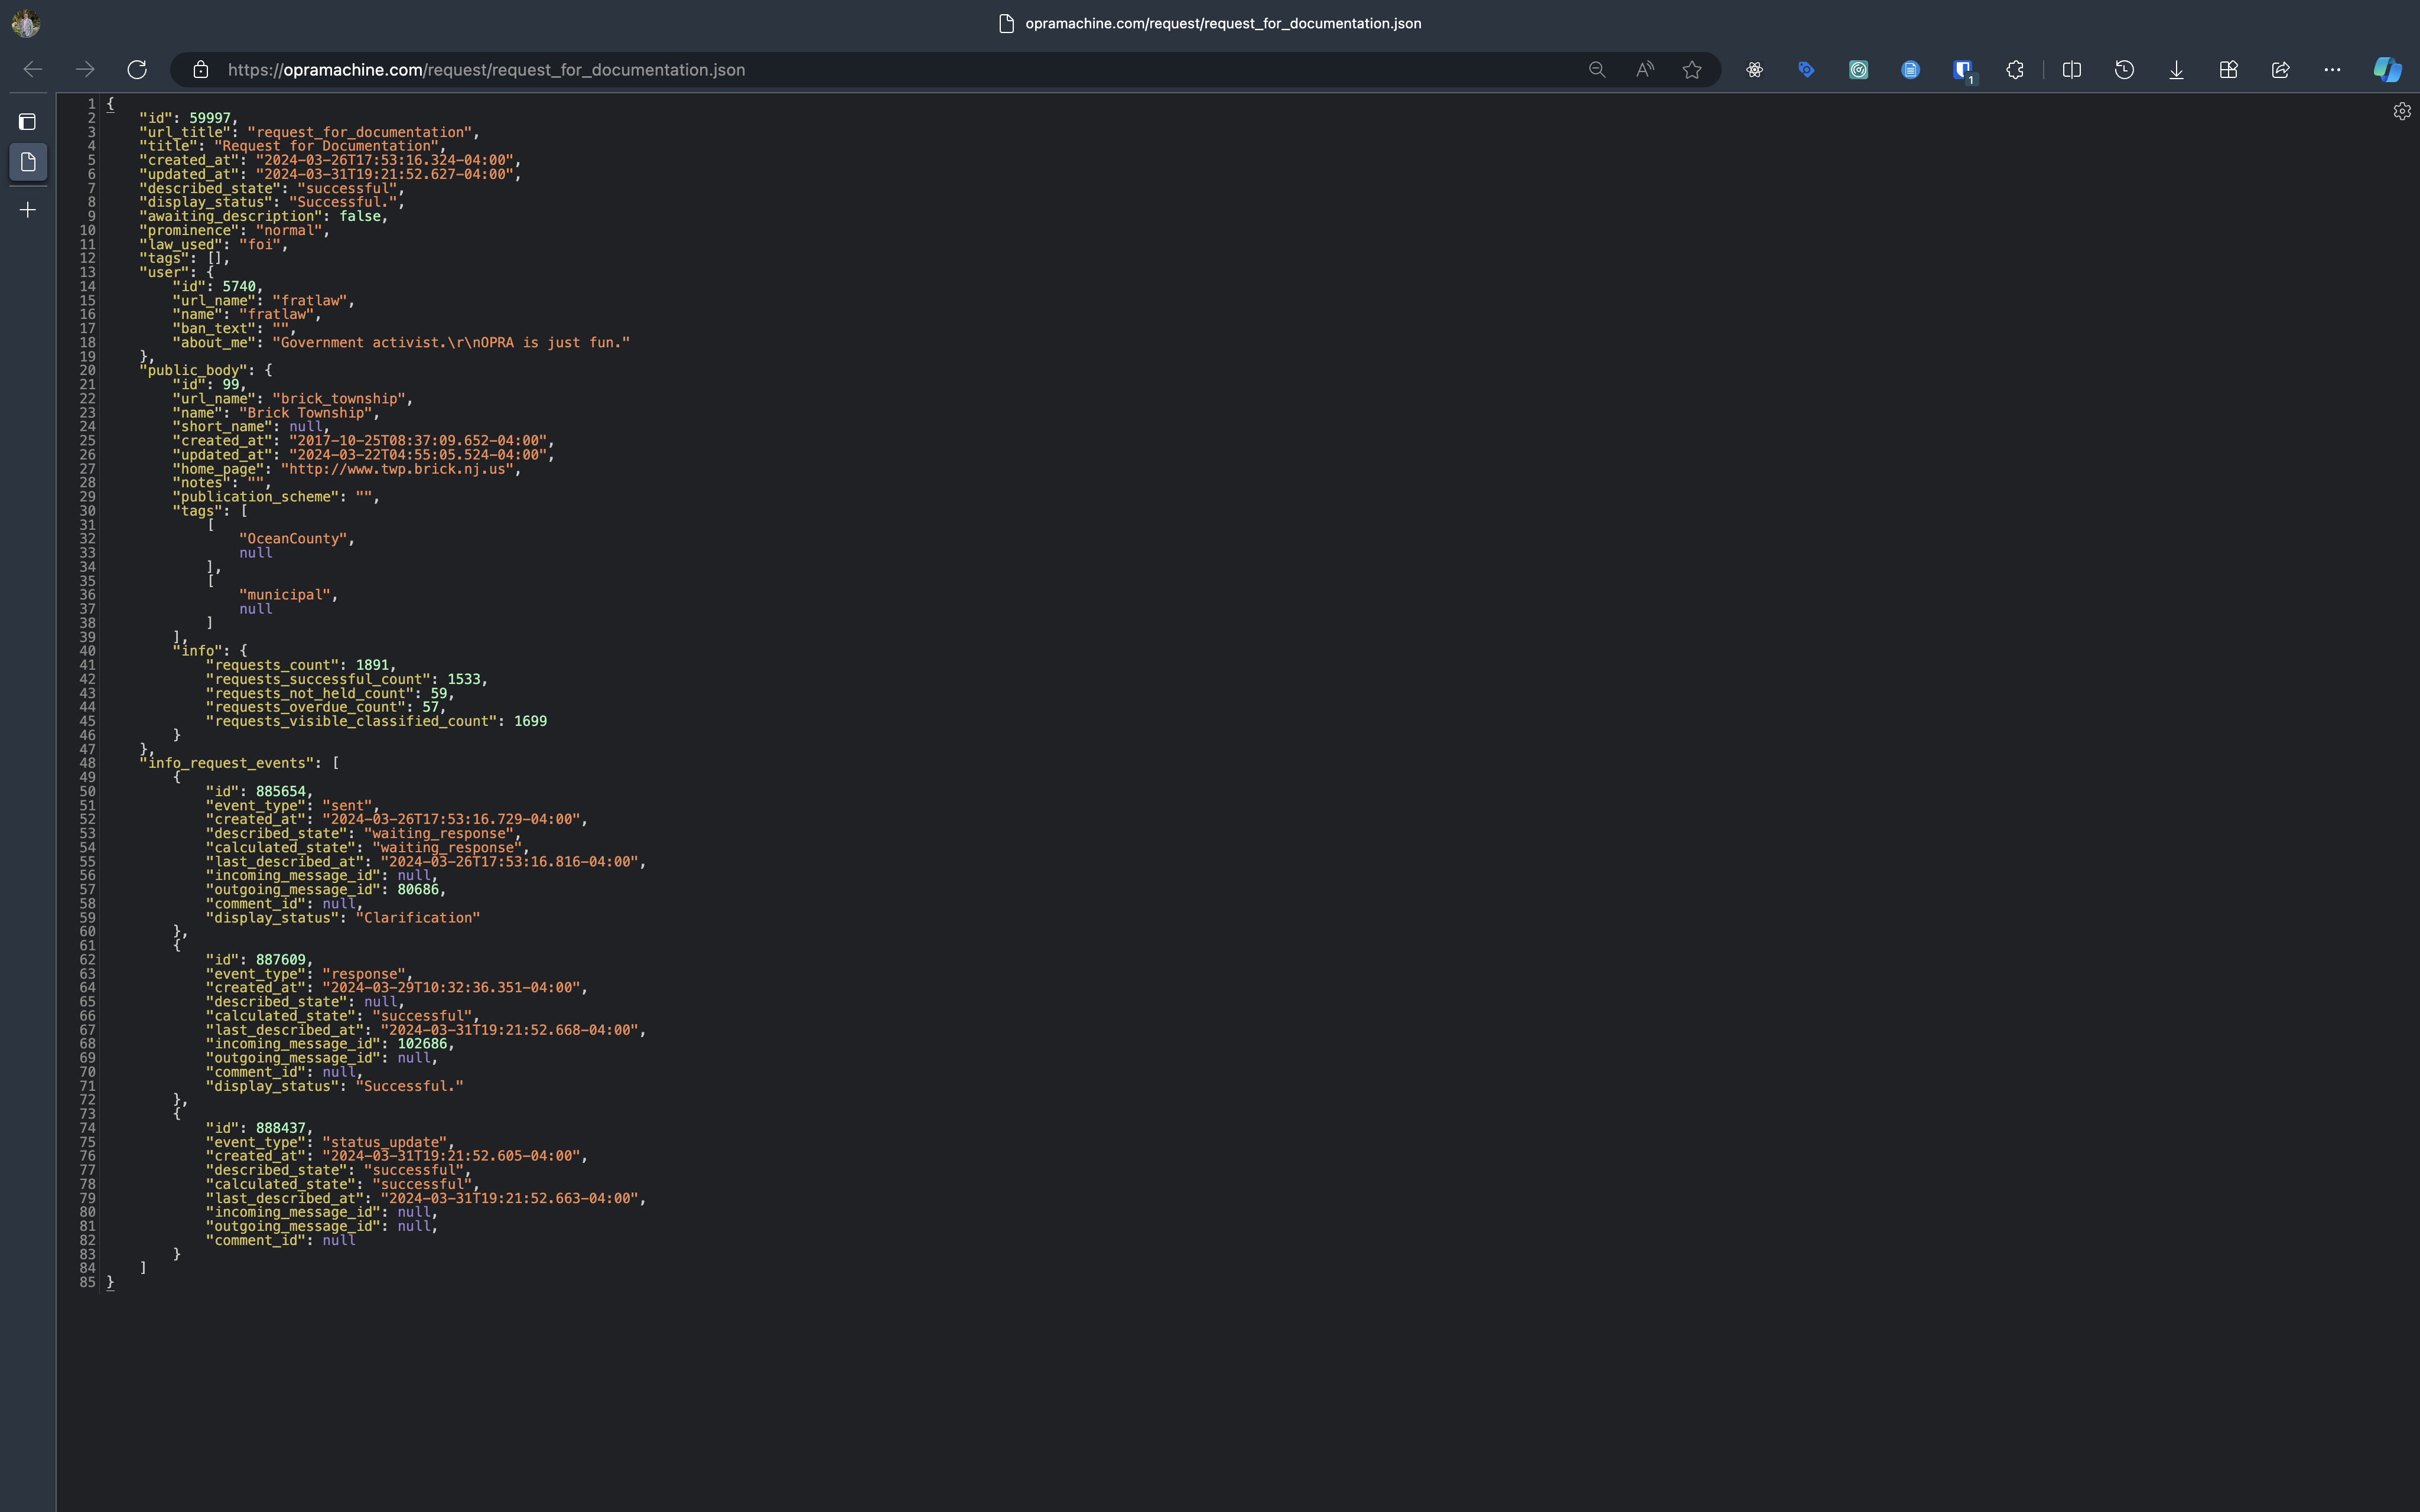
Task: Open the profile avatar menu
Action: pyautogui.click(x=26, y=23)
